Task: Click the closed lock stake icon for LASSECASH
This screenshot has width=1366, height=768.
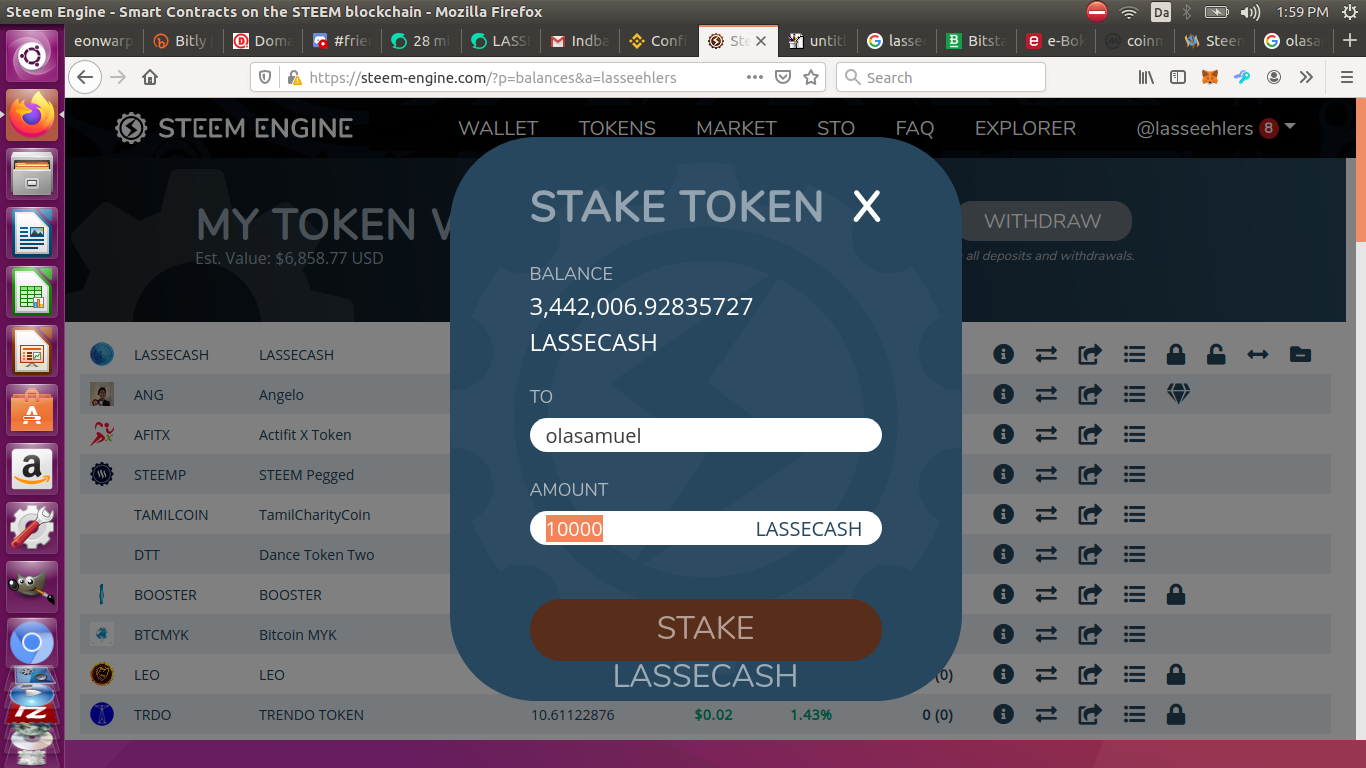Action: click(1176, 354)
